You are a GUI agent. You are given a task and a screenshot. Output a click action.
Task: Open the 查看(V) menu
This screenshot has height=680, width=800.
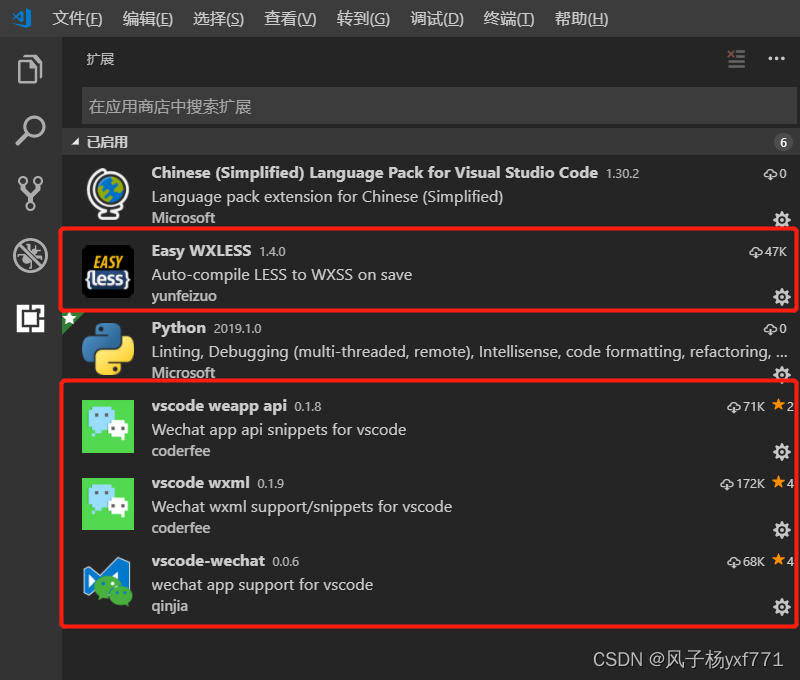tap(290, 19)
